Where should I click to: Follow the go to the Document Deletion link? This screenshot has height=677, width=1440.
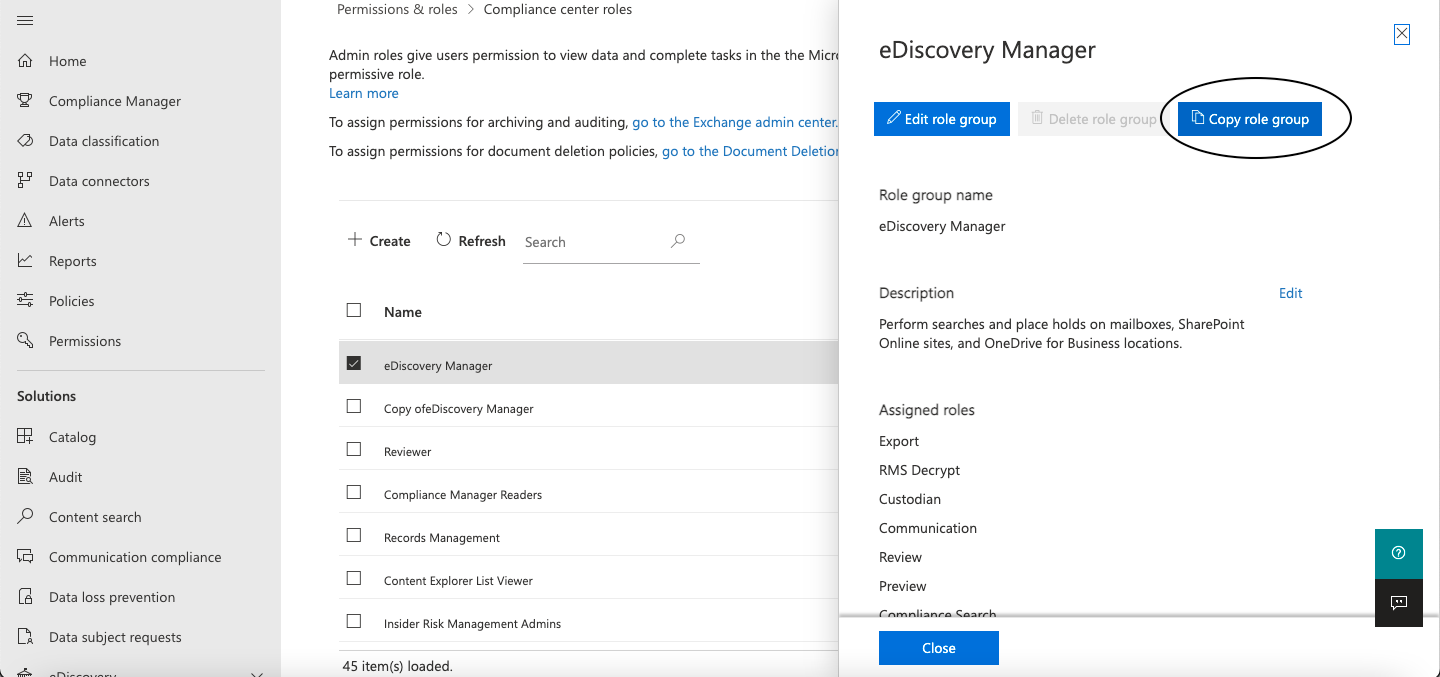[750, 151]
